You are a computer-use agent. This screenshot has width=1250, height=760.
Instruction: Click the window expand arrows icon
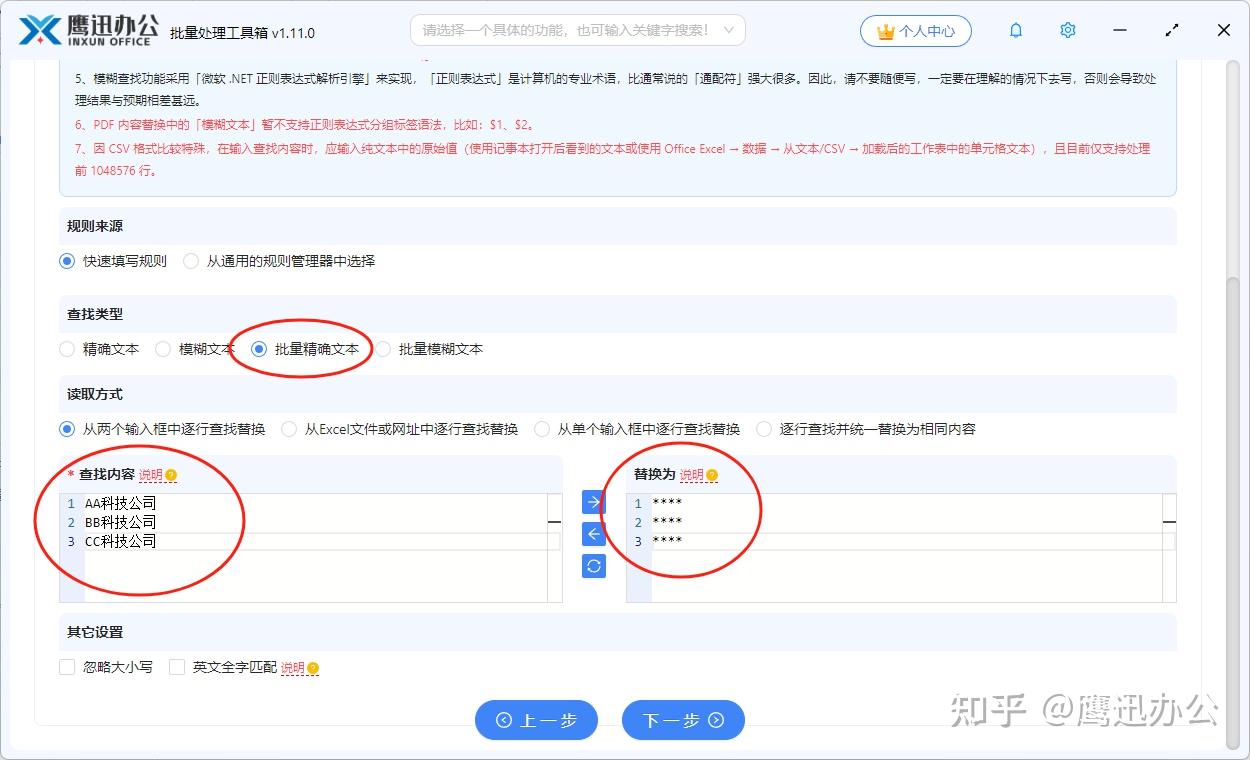[x=1172, y=31]
